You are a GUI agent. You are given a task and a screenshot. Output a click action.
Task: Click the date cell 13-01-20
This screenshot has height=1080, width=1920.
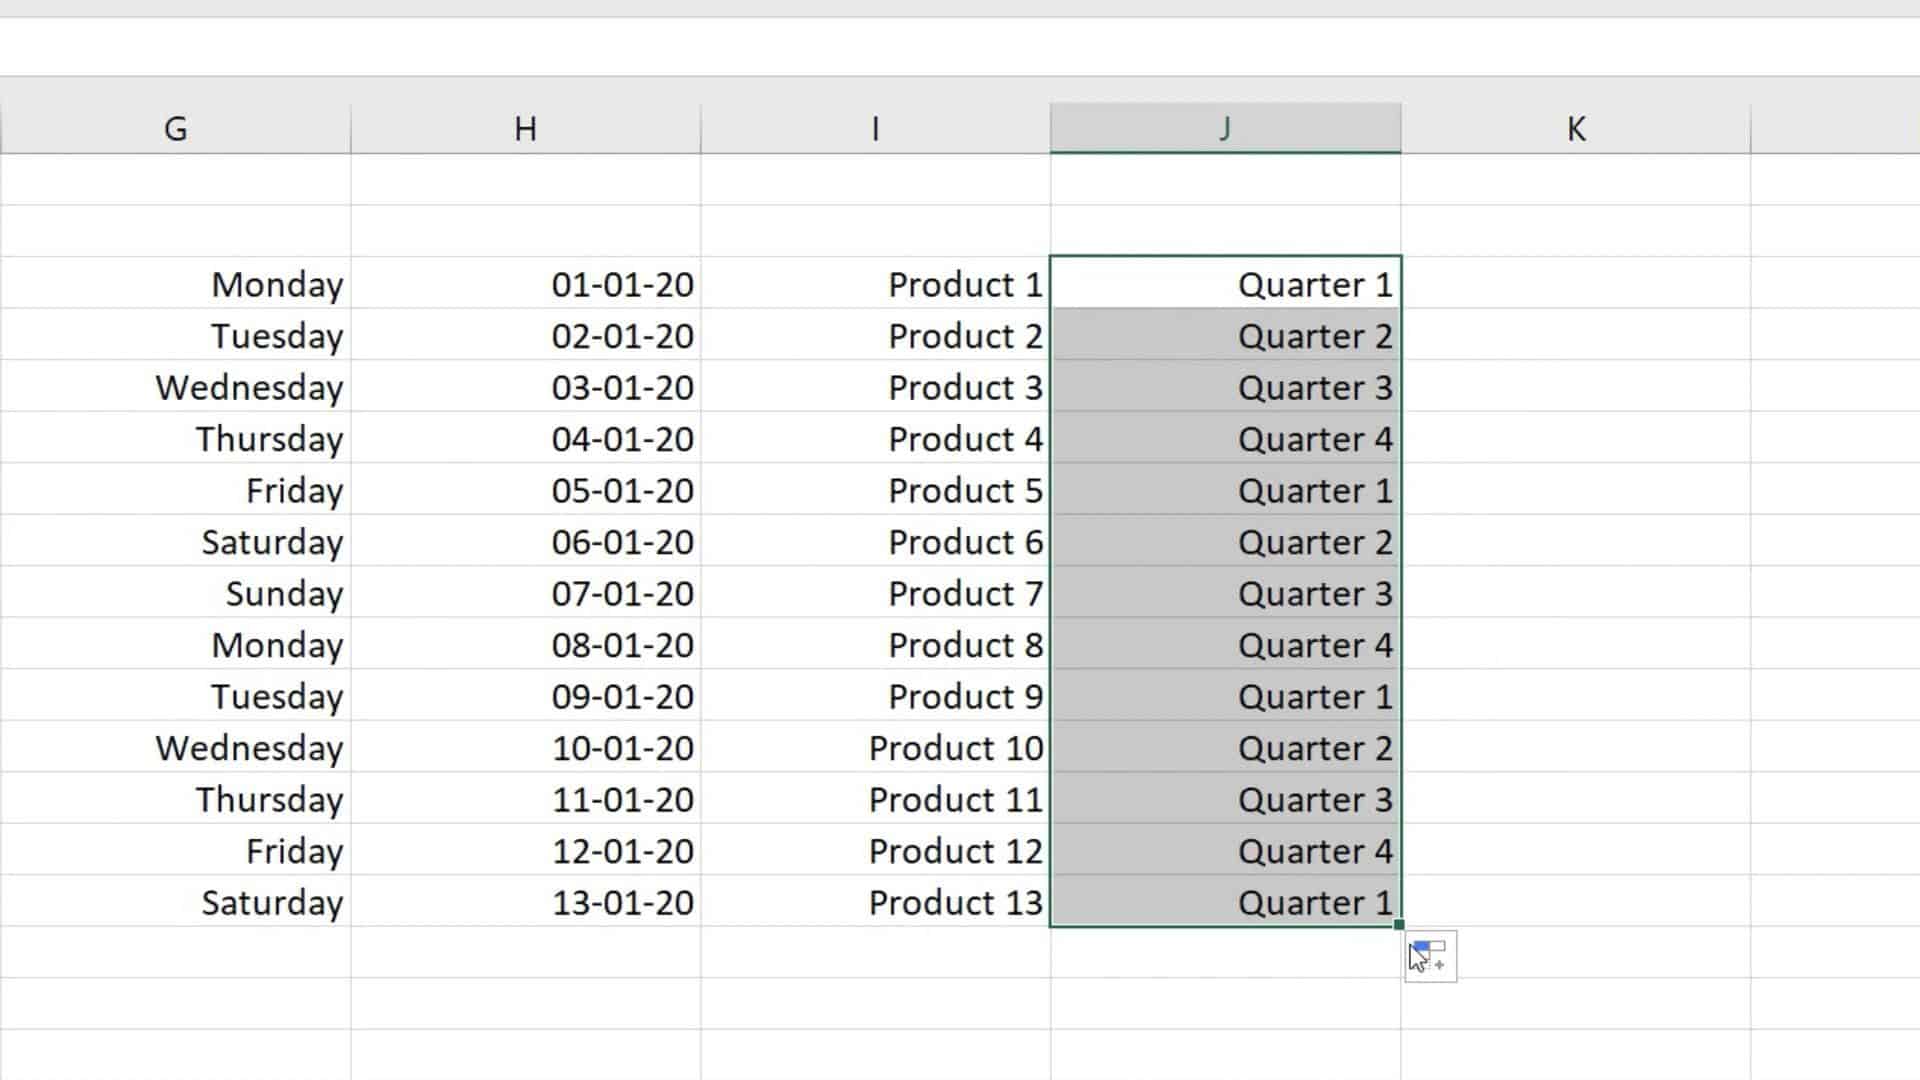(527, 902)
